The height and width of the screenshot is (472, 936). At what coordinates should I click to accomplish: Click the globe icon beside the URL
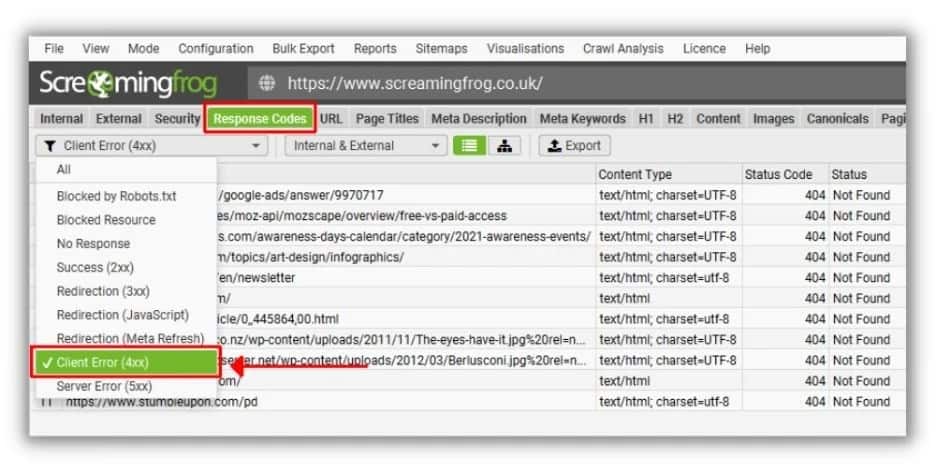267,83
